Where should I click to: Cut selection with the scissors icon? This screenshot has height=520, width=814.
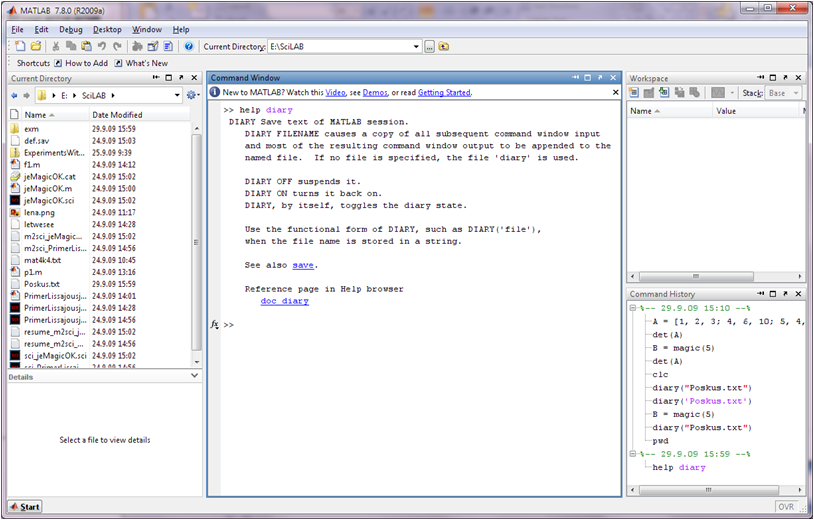56,46
